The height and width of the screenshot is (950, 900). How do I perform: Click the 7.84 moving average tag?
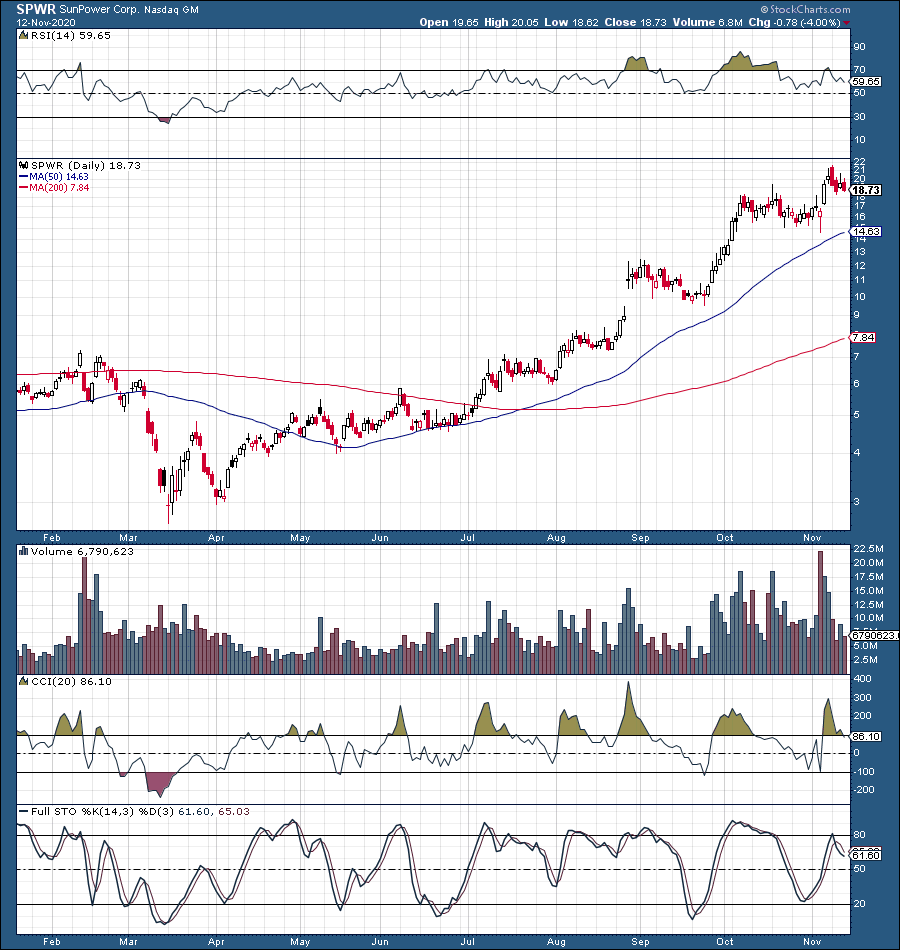(x=863, y=337)
